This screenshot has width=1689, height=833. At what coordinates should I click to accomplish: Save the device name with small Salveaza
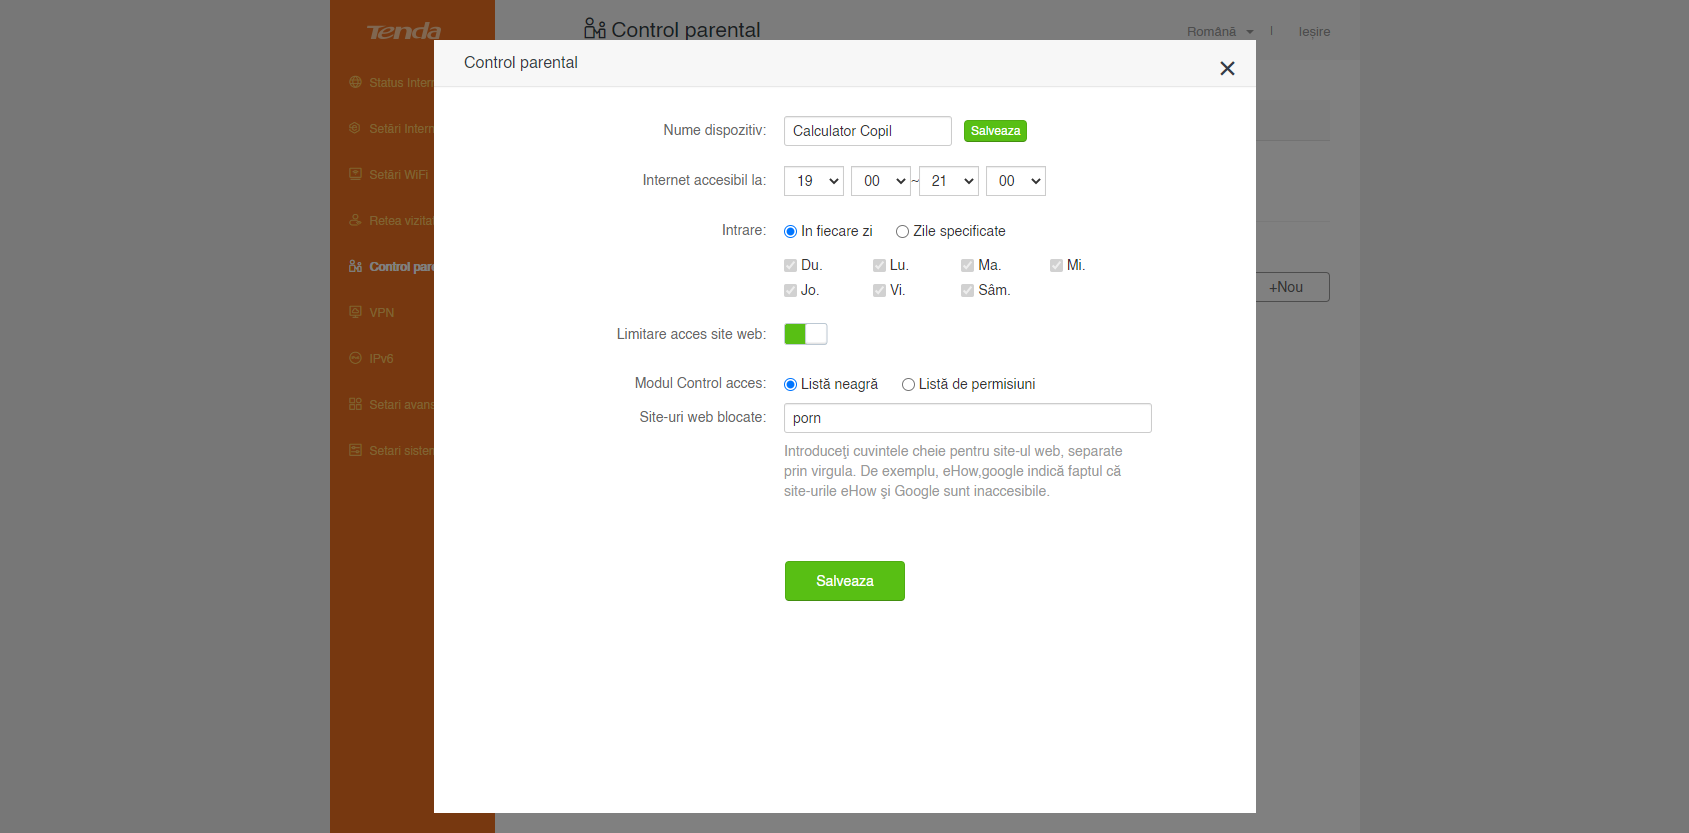pos(995,131)
